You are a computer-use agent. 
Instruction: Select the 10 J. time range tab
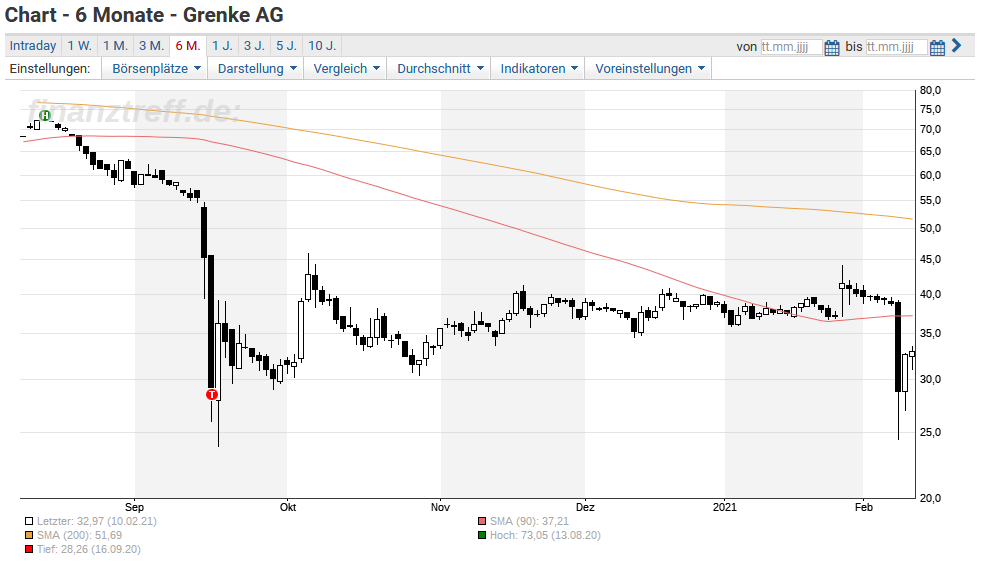click(x=322, y=46)
